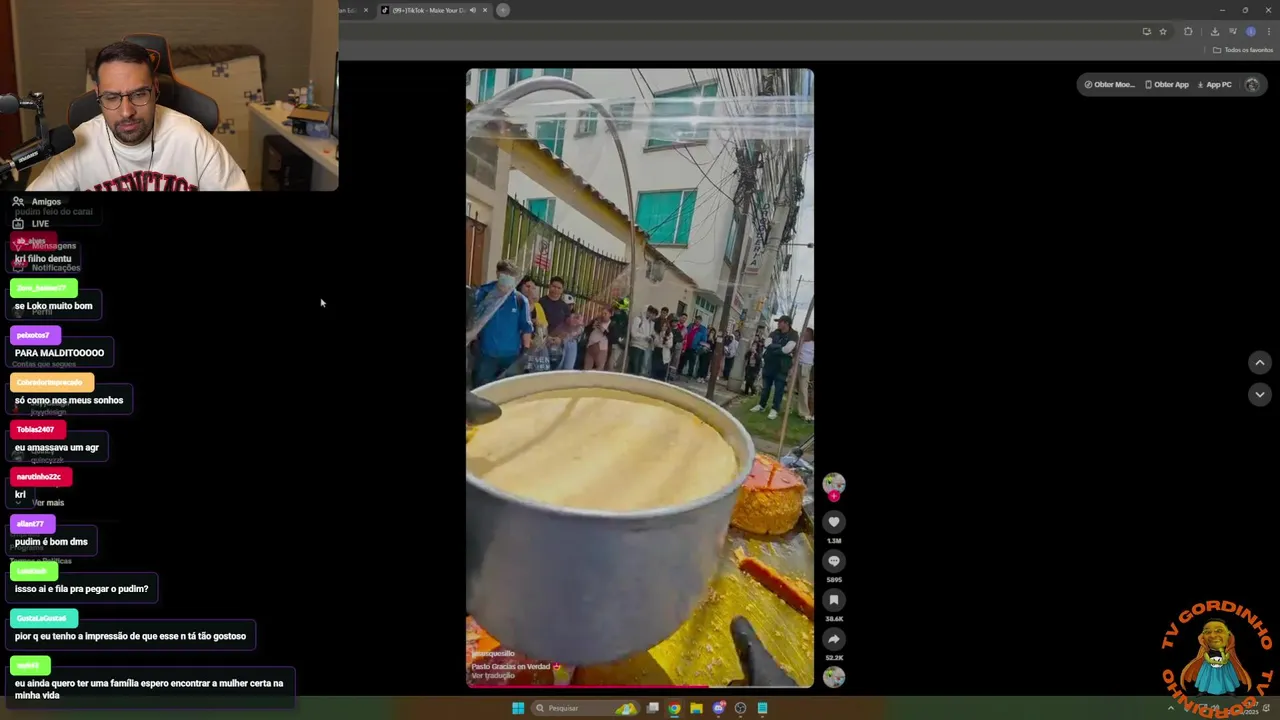The width and height of the screenshot is (1280, 720).
Task: Click message 'issso ai e fila pra pegar o pudim?'
Action: tap(82, 589)
